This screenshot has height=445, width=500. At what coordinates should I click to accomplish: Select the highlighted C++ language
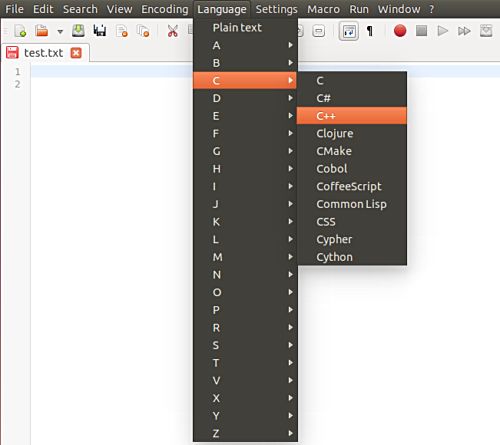click(x=352, y=116)
